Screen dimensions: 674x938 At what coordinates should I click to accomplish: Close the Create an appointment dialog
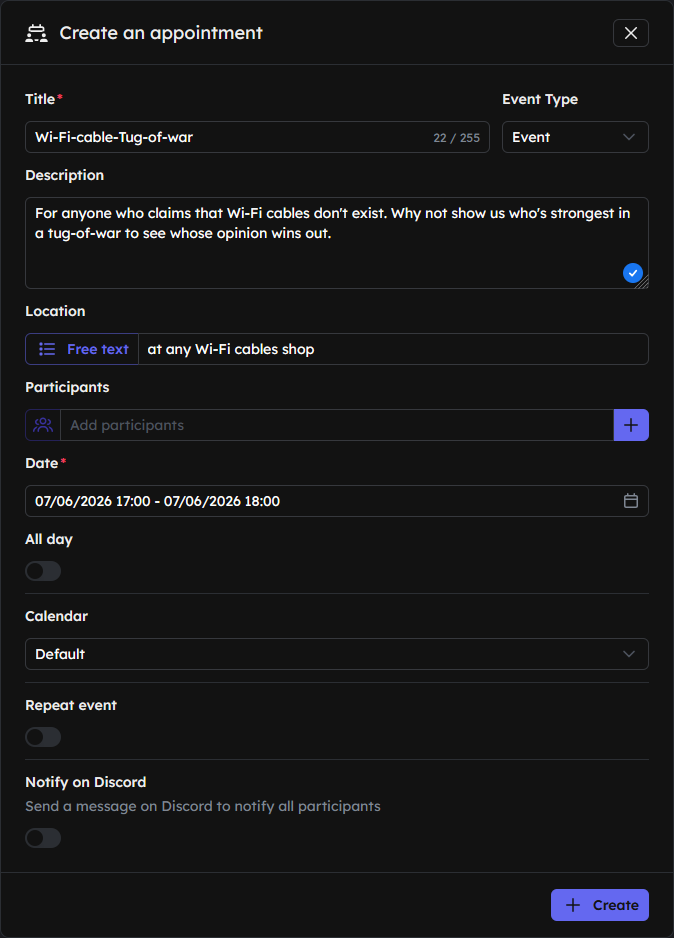(630, 33)
